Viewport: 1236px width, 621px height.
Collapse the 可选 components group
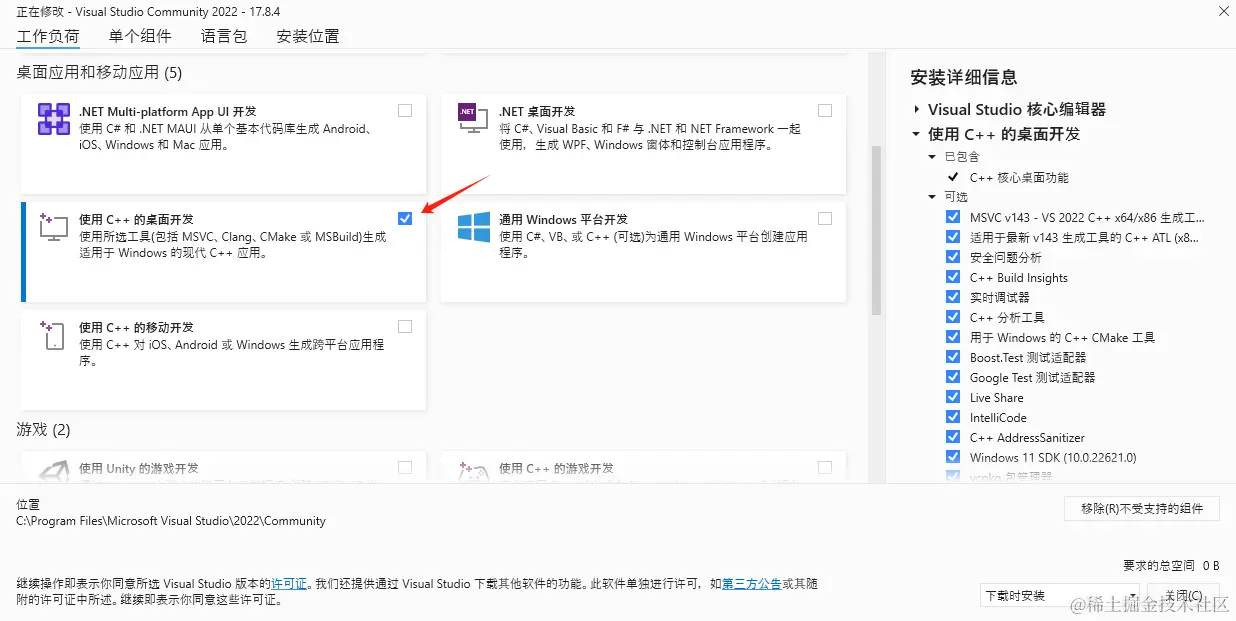933,197
